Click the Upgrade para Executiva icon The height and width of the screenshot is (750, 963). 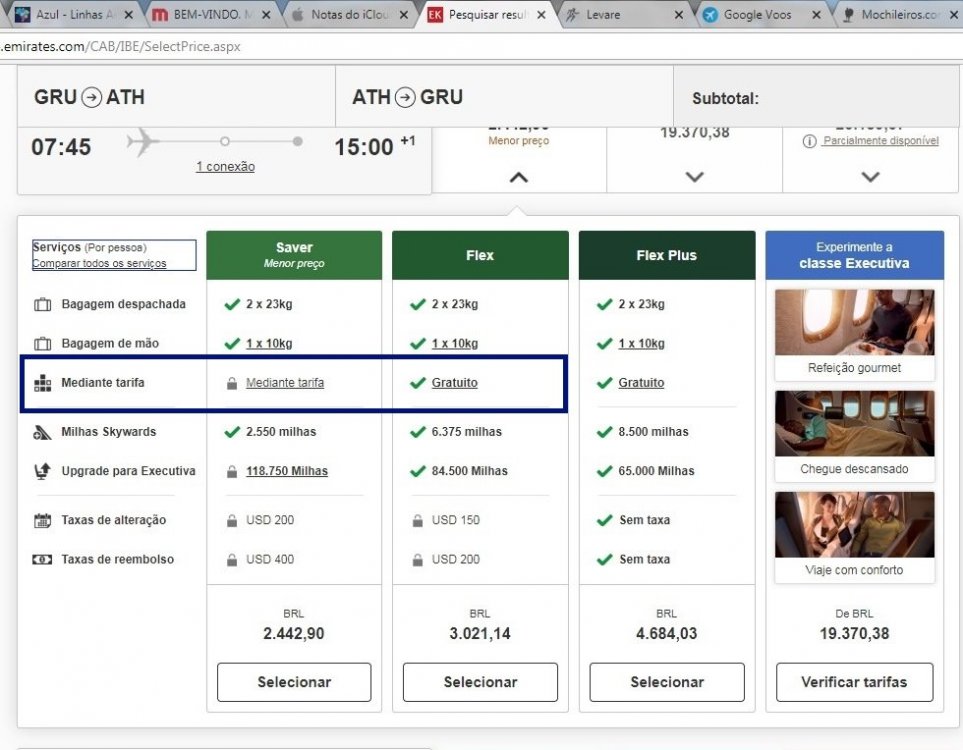point(42,471)
